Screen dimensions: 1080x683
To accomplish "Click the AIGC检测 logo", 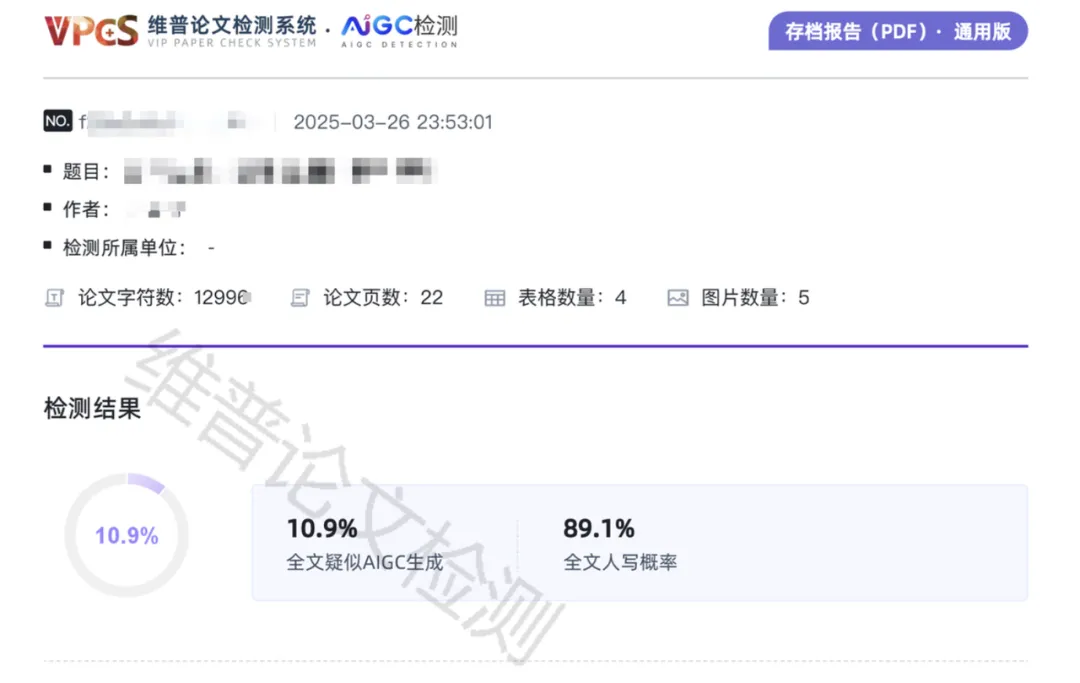I will coord(398,30).
